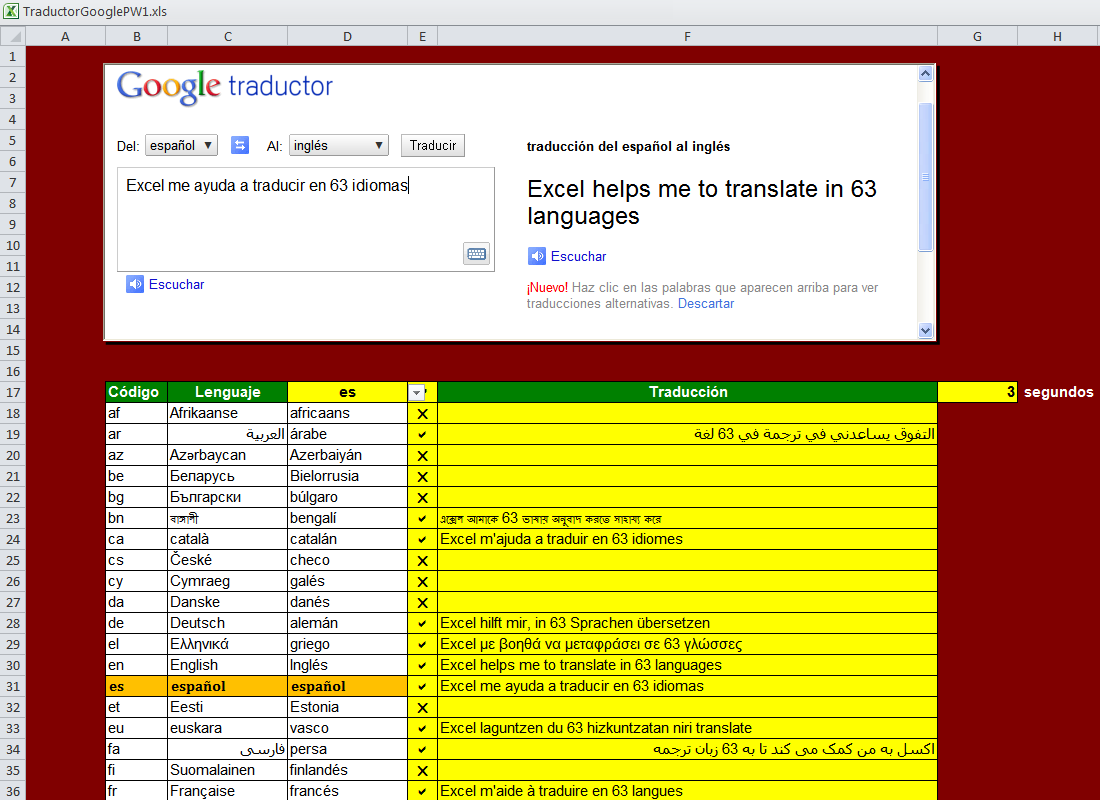Click the Select All corner of the sheet
The height and width of the screenshot is (800, 1100).
click(x=13, y=36)
